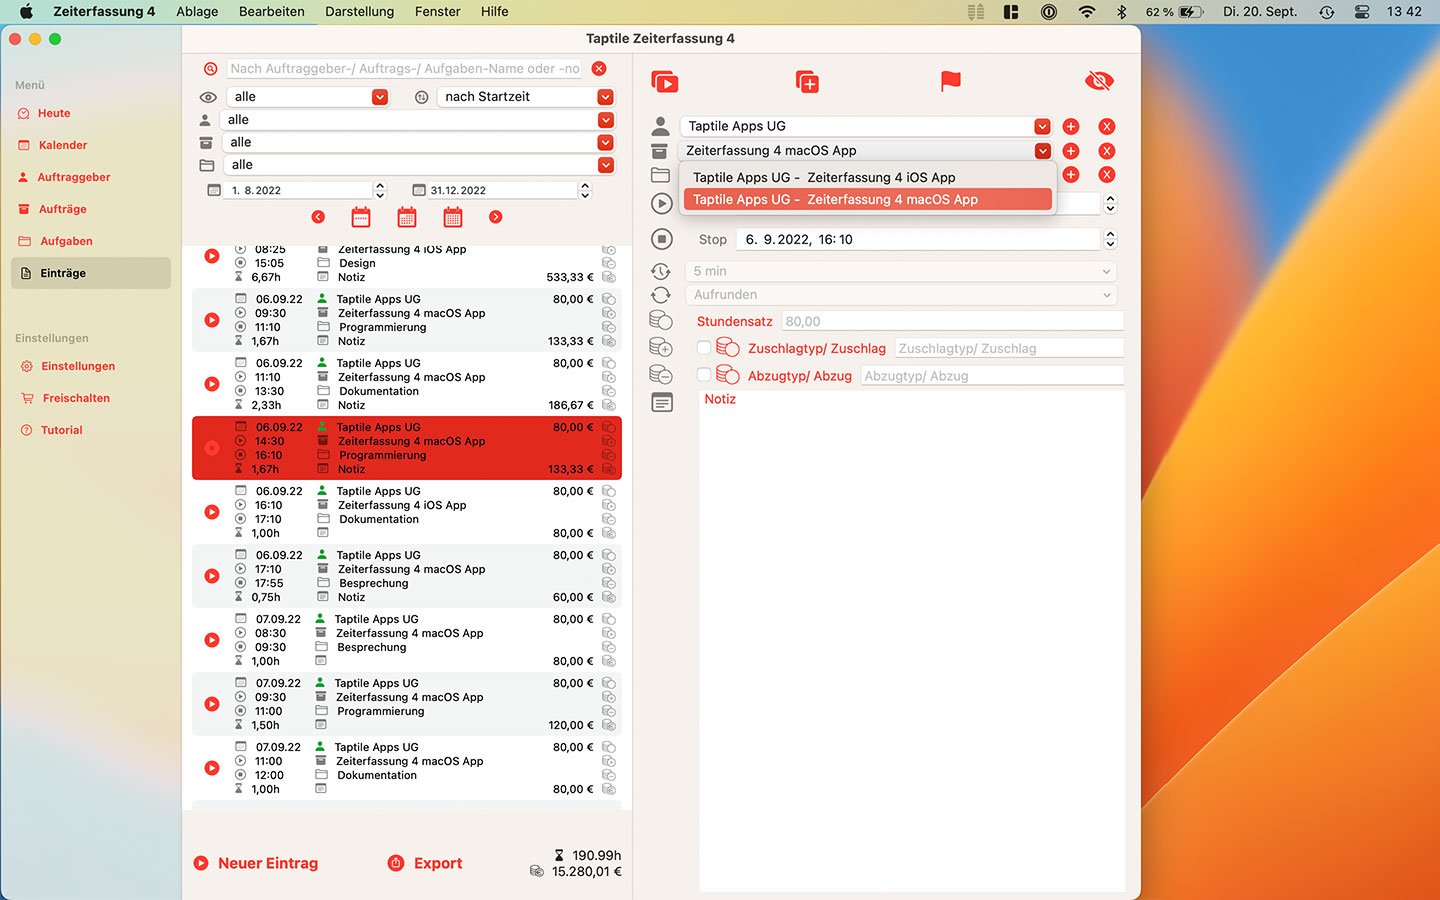This screenshot has width=1440, height=900.
Task: Start timer for 06.09.22 16:10 iOS App entry
Action: (212, 512)
